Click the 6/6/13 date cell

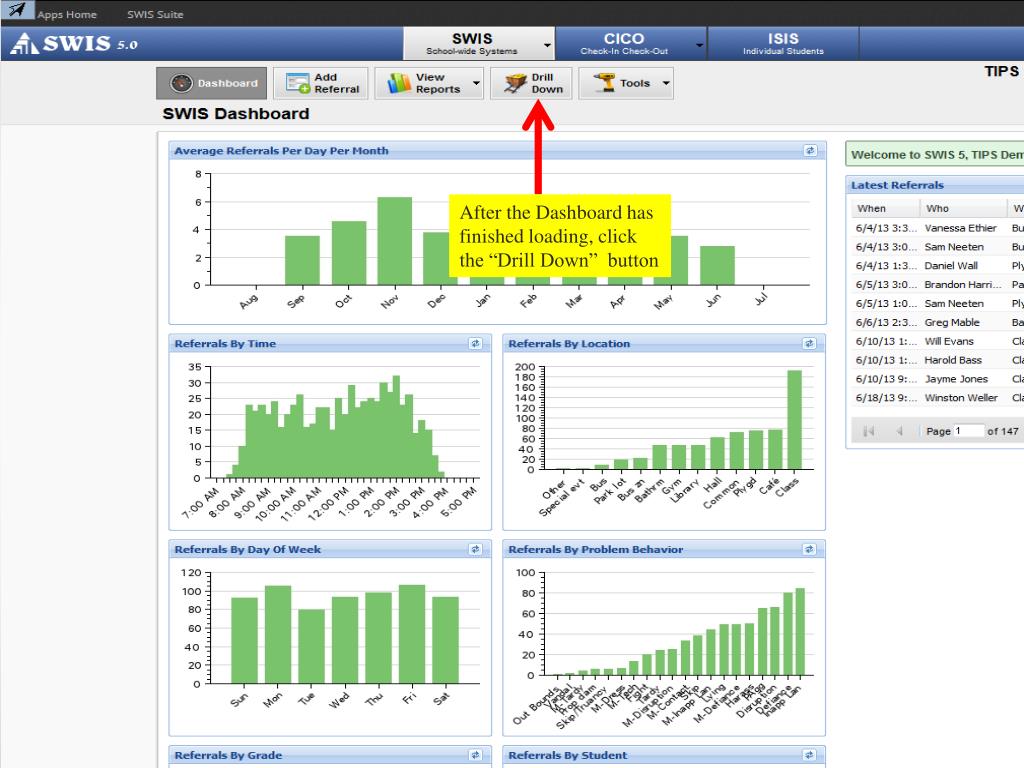pos(885,323)
